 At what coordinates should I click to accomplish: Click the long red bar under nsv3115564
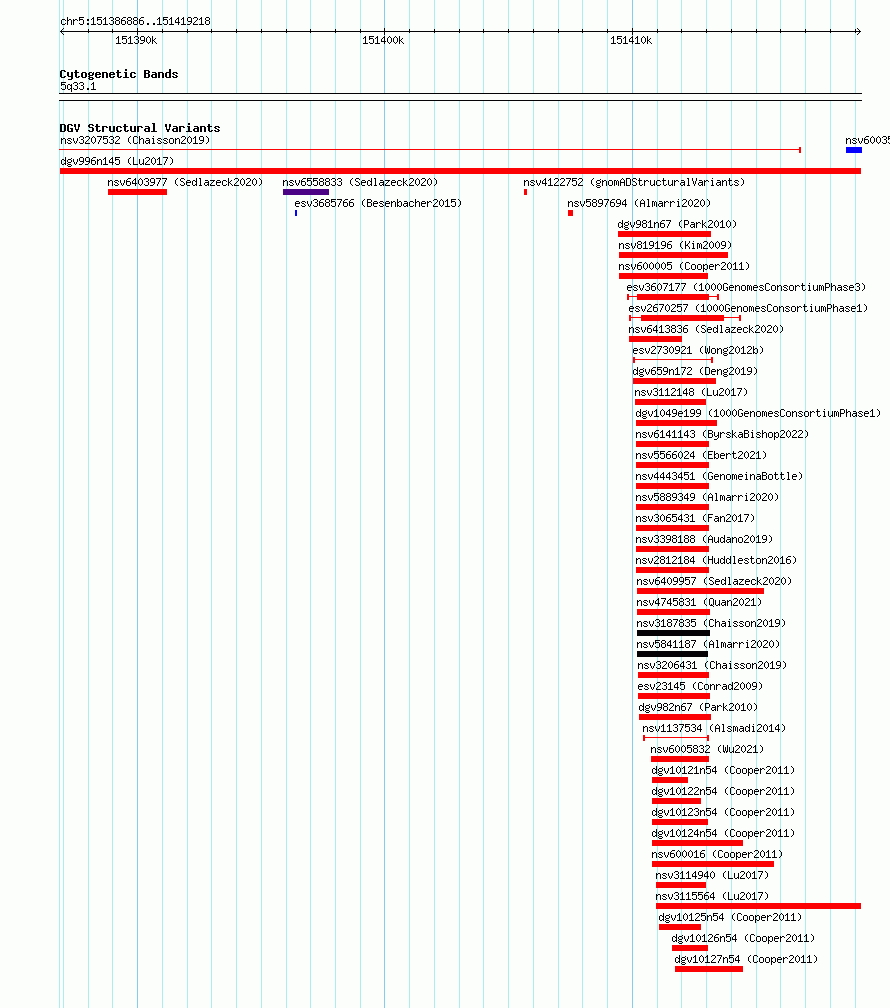click(x=759, y=906)
